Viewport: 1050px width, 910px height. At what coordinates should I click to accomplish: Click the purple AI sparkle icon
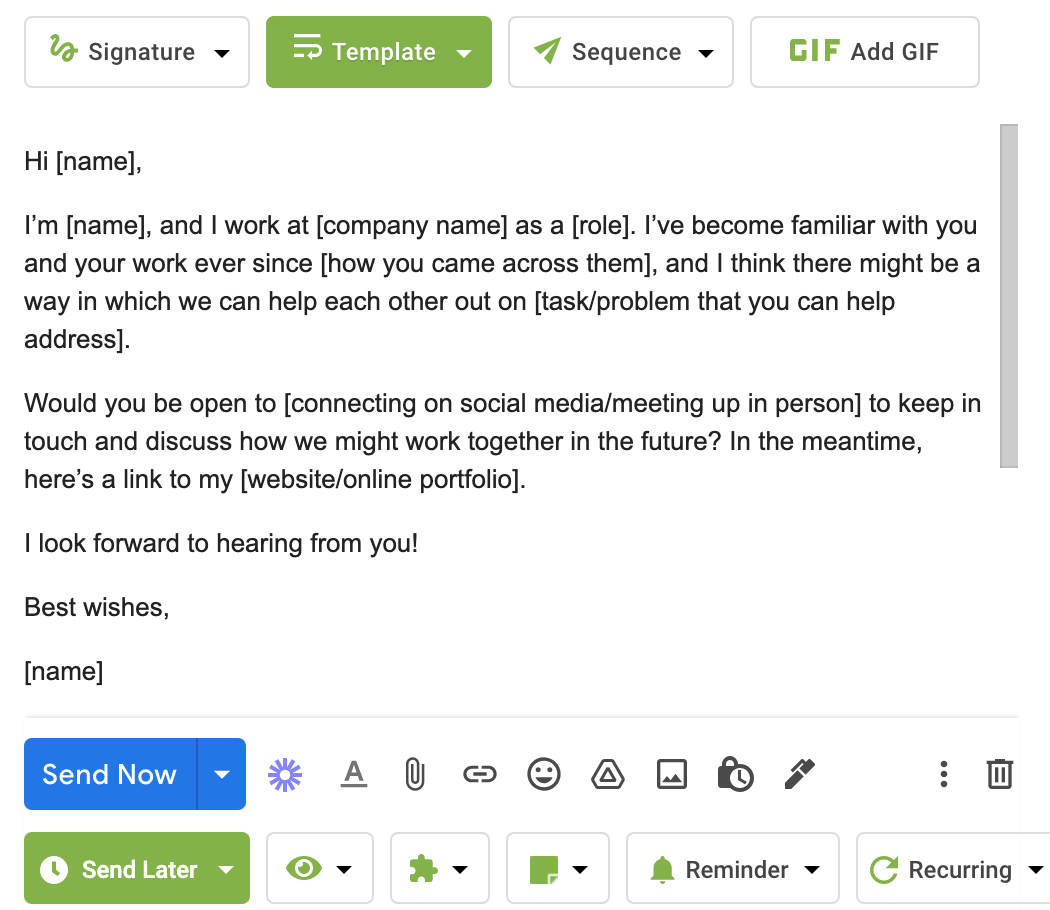[x=285, y=774]
